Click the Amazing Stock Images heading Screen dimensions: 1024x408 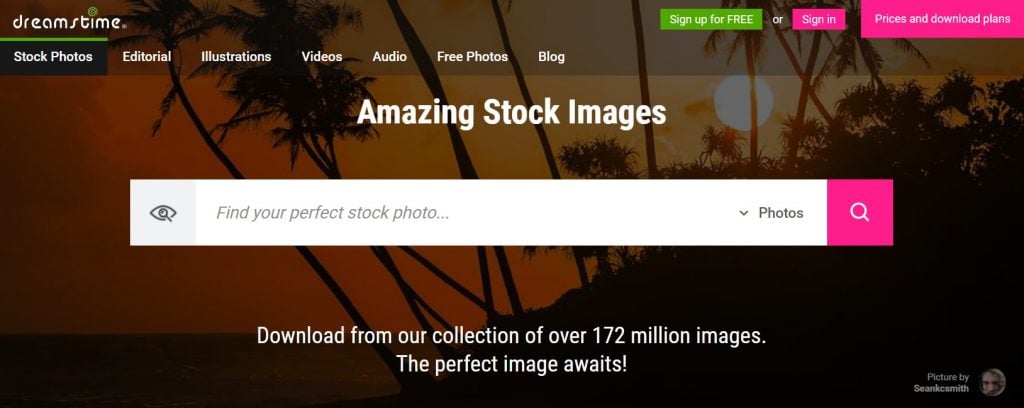(511, 112)
